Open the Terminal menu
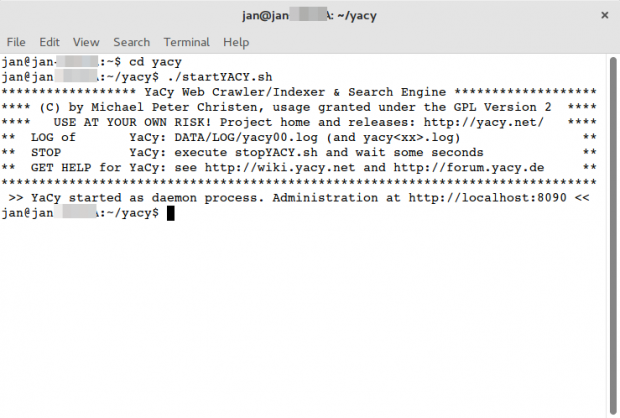The width and height of the screenshot is (620, 418). coord(187,42)
